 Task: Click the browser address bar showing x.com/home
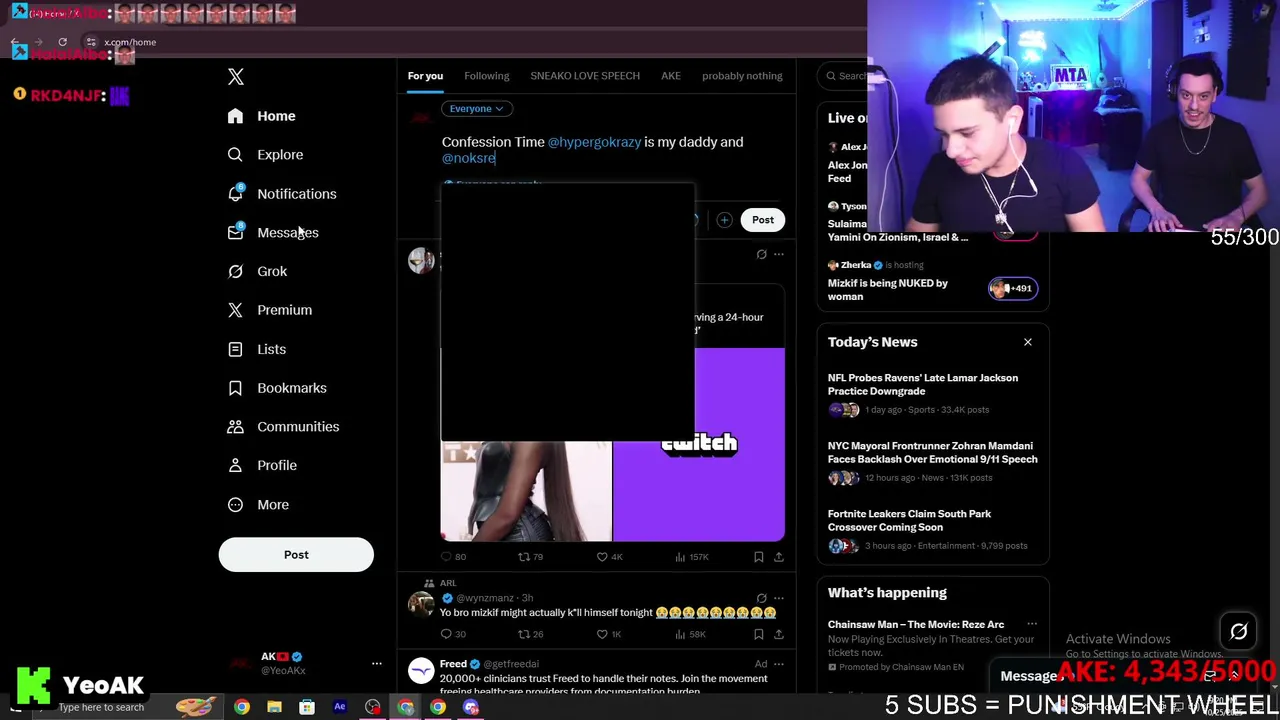pyautogui.click(x=130, y=42)
